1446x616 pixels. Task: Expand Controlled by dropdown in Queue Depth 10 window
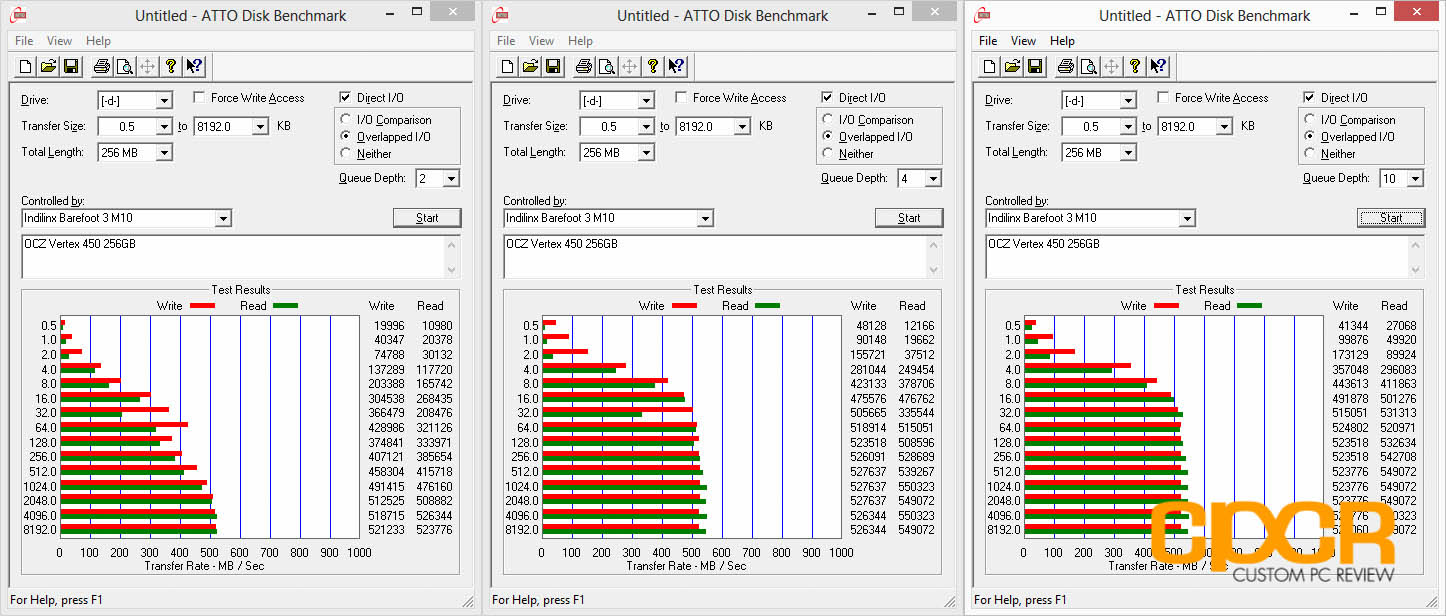(x=1187, y=218)
